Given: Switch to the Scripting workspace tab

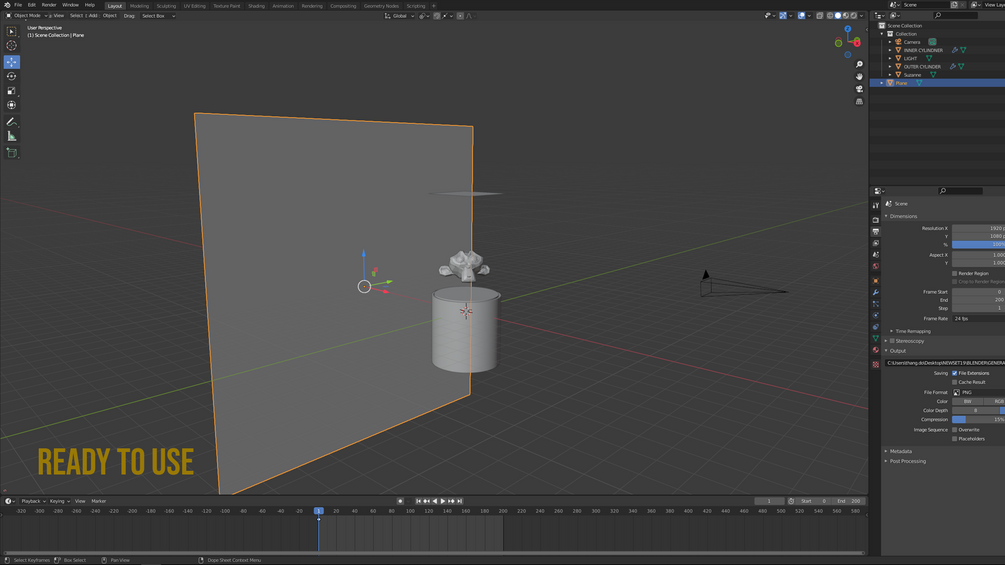Looking at the screenshot, I should tap(415, 6).
